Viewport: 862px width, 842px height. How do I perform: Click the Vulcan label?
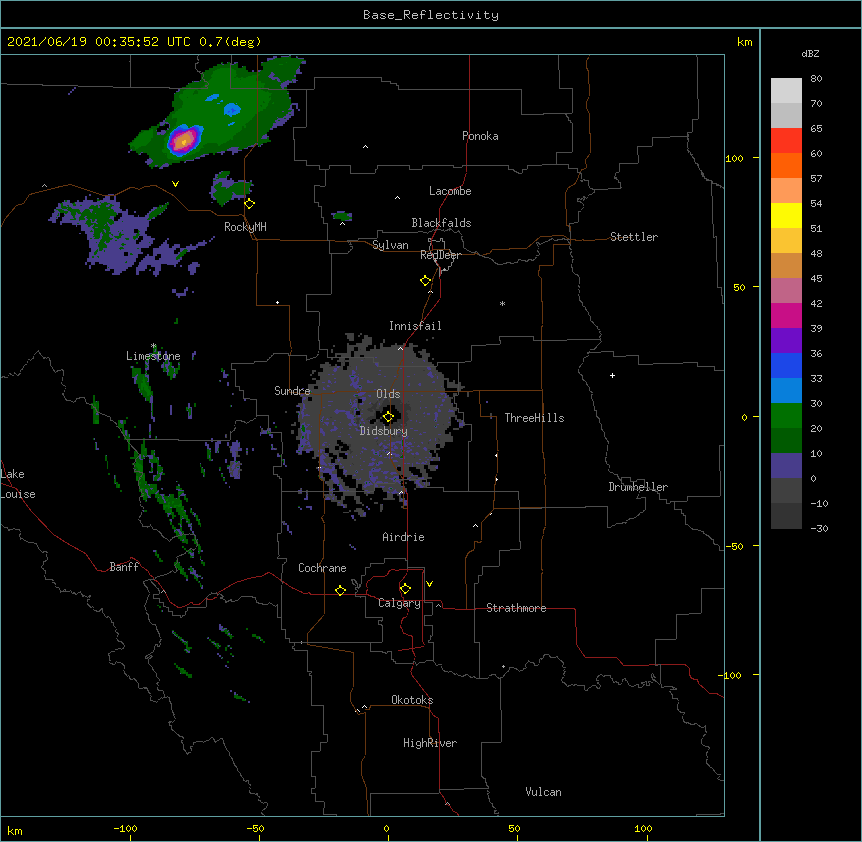(x=543, y=792)
